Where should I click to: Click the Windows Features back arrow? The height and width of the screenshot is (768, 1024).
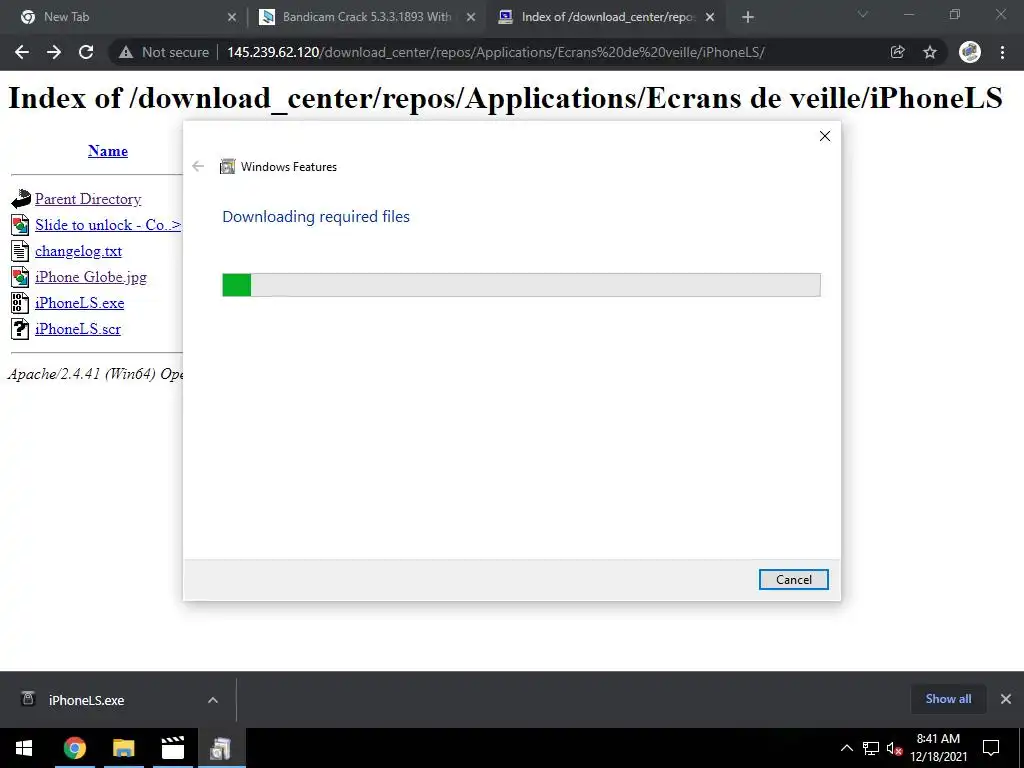[x=198, y=167]
